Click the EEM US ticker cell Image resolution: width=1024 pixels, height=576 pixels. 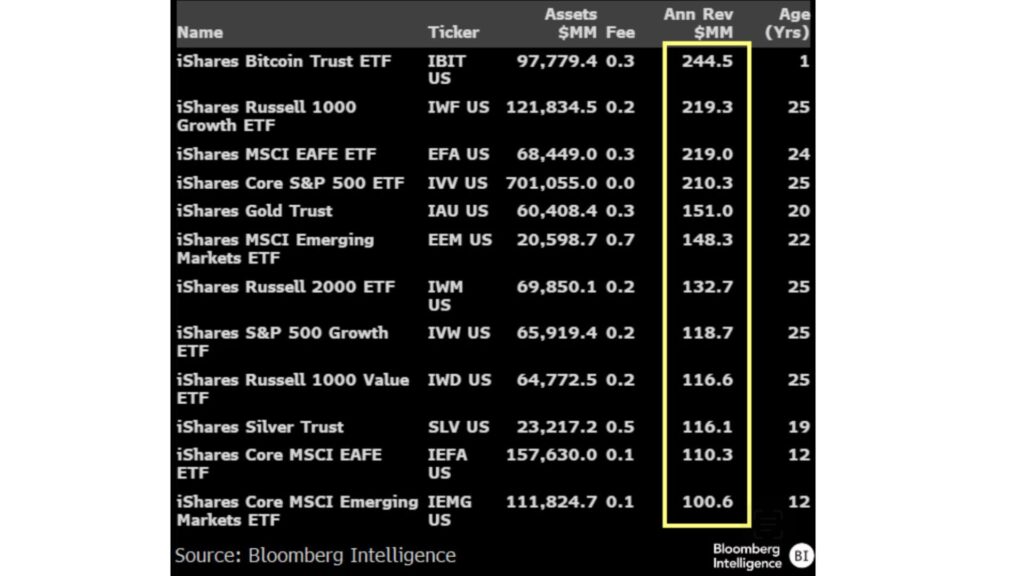[460, 240]
